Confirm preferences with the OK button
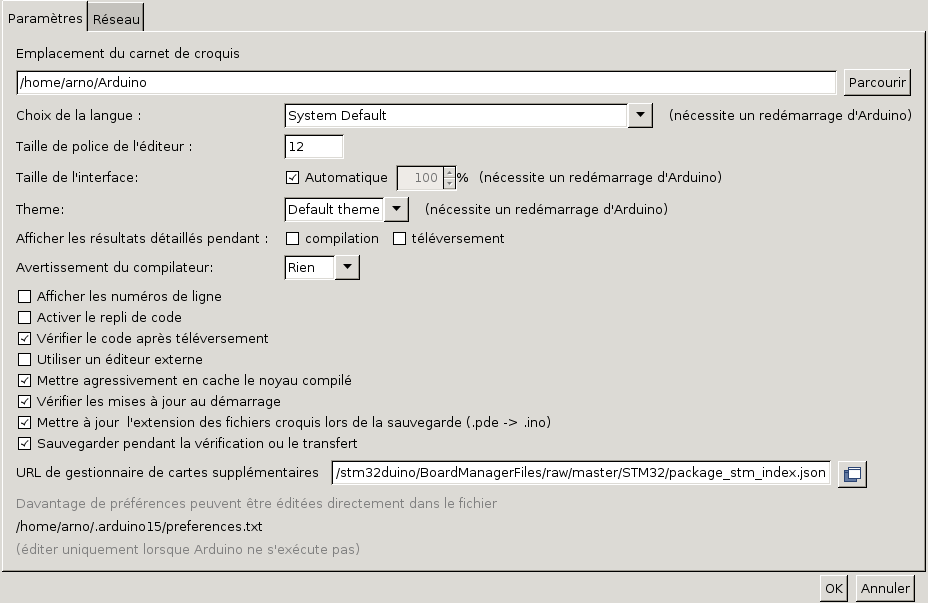Screen dimensions: 928x603 (x=833, y=589)
